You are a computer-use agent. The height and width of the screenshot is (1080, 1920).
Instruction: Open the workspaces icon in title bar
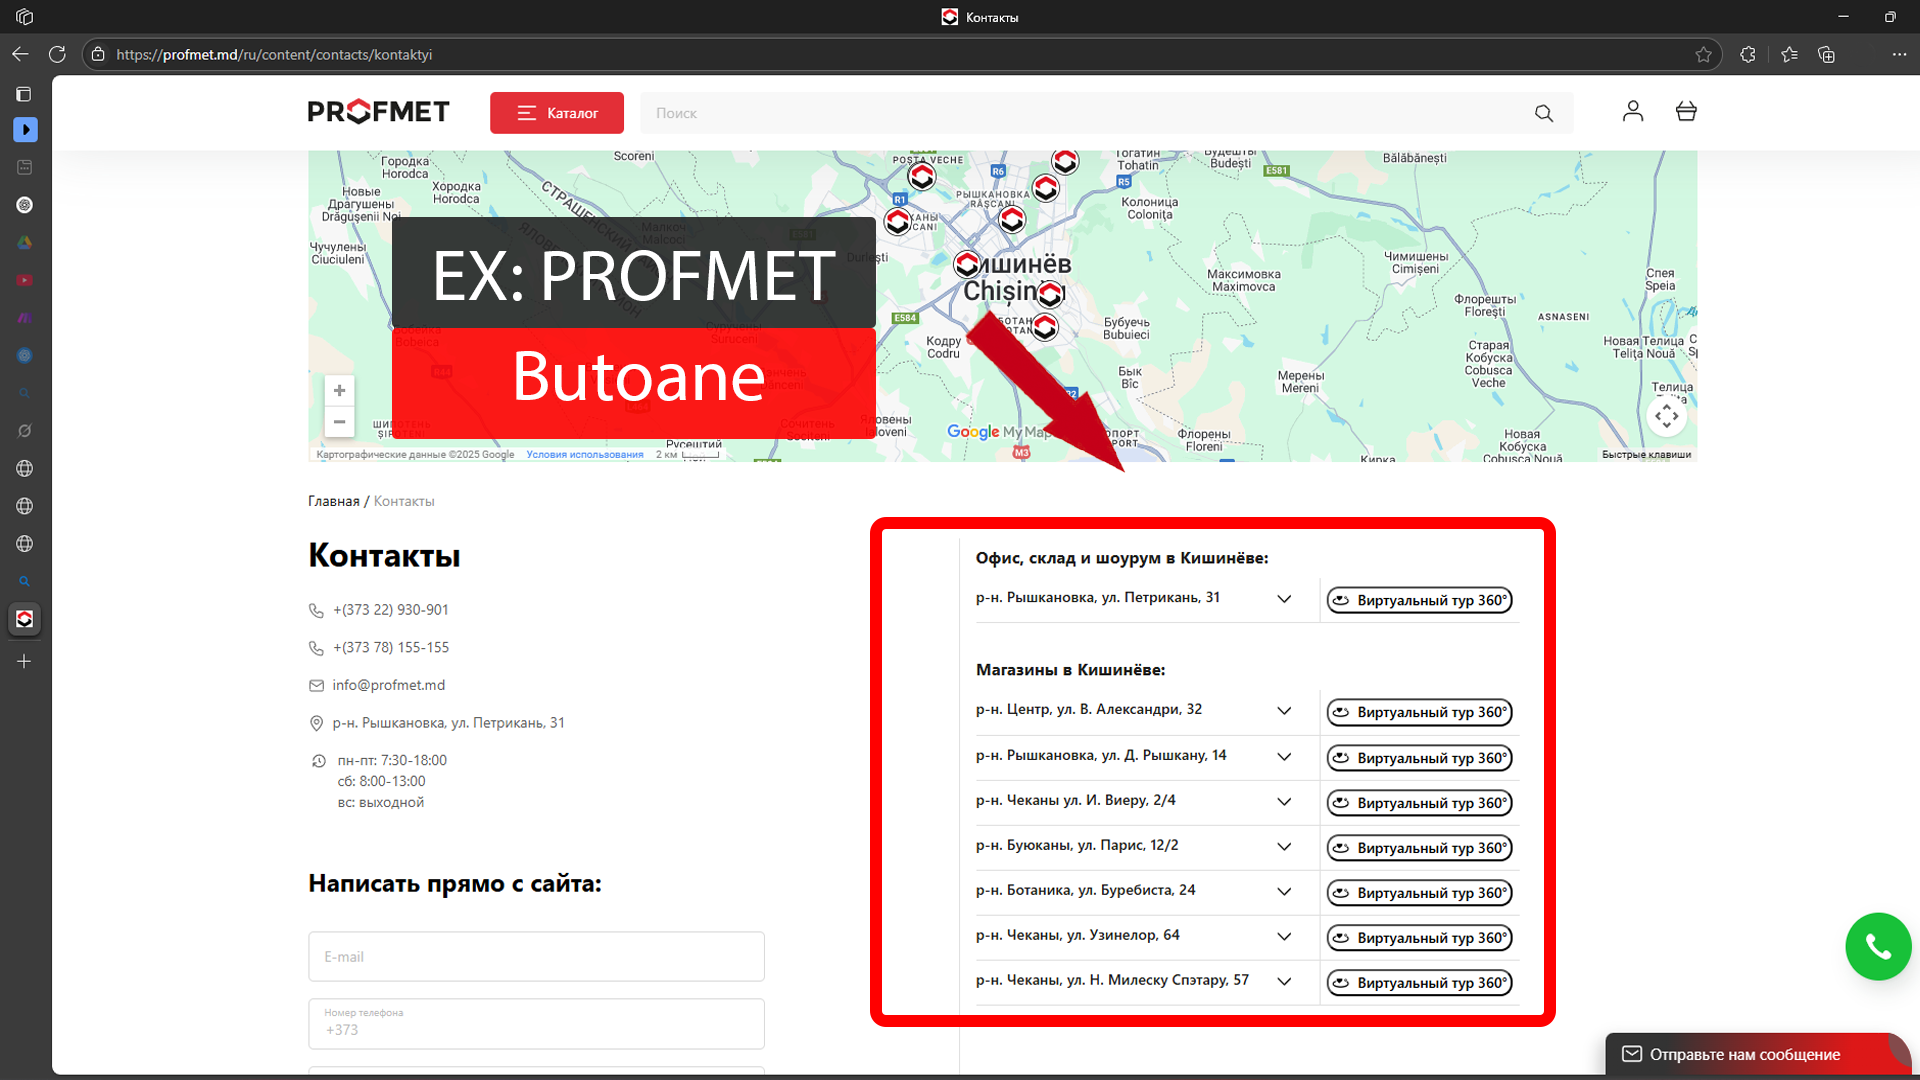[x=25, y=17]
